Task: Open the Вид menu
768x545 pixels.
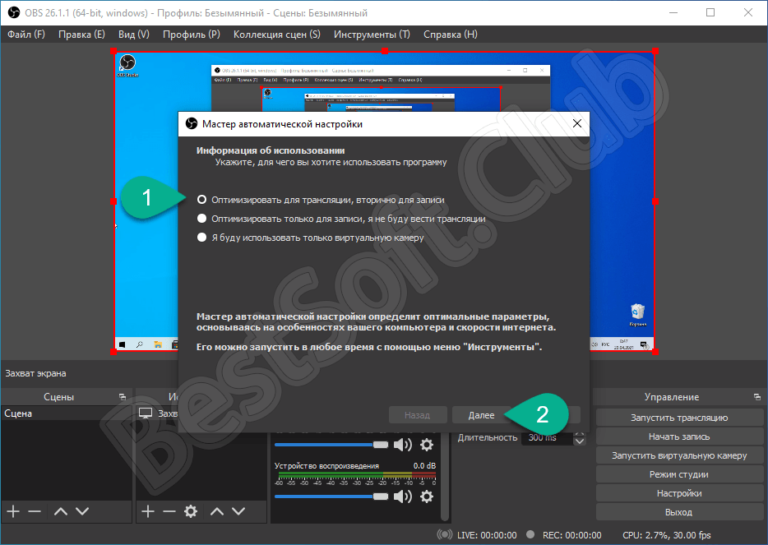Action: click(x=133, y=34)
